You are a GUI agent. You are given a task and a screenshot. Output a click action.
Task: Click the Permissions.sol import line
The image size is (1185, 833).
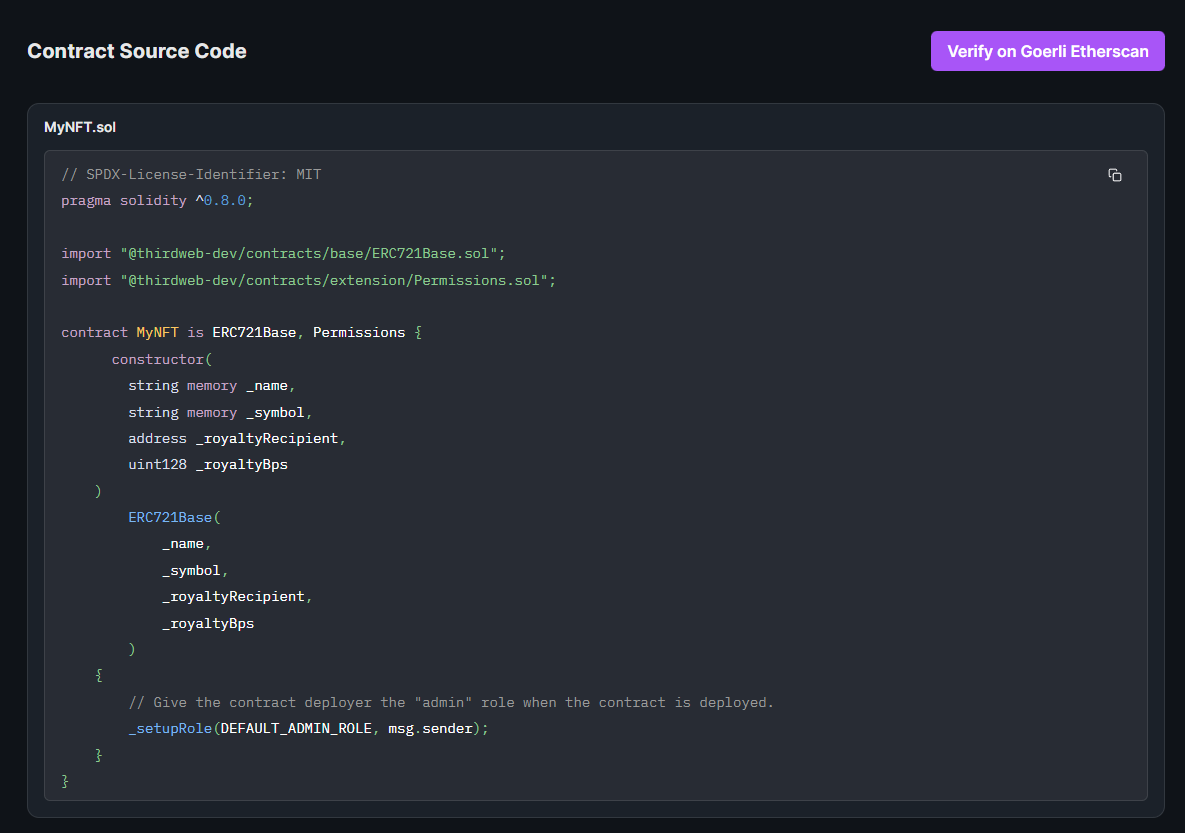(x=308, y=280)
